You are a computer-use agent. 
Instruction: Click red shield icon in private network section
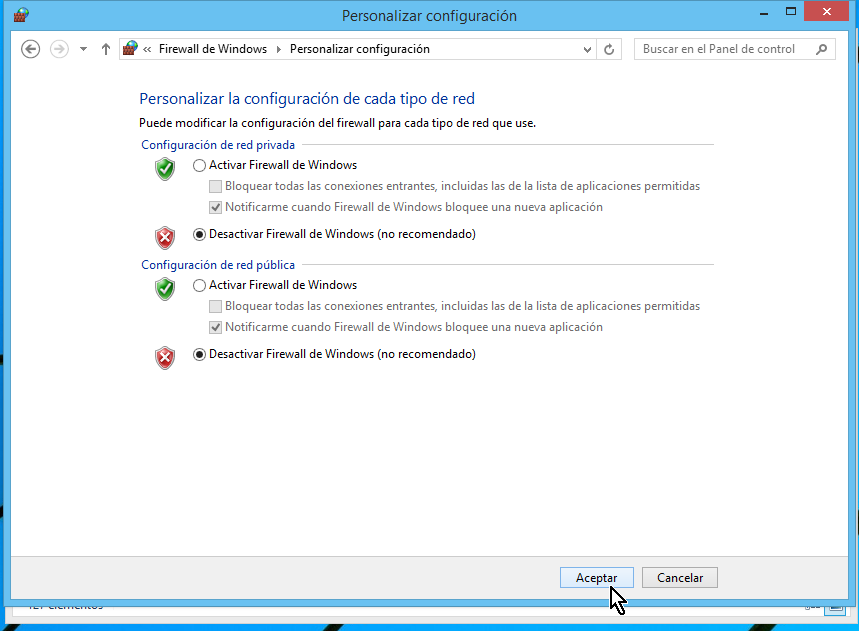click(165, 238)
